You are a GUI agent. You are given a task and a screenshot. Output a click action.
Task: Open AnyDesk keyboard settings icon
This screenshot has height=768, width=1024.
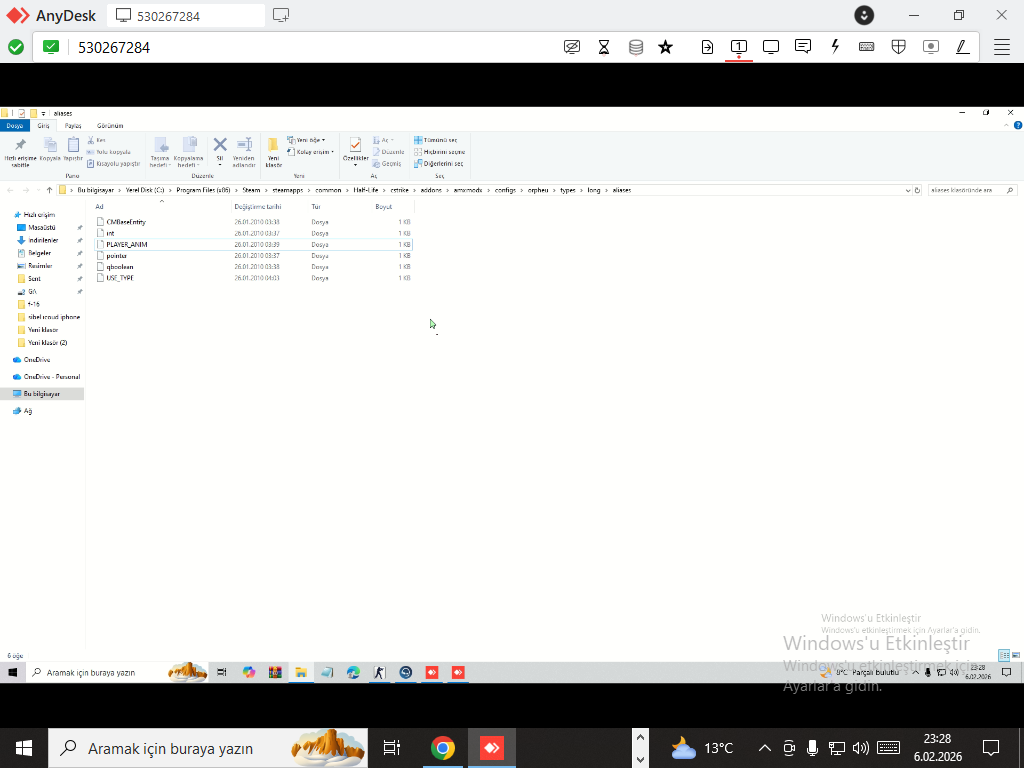point(867,46)
